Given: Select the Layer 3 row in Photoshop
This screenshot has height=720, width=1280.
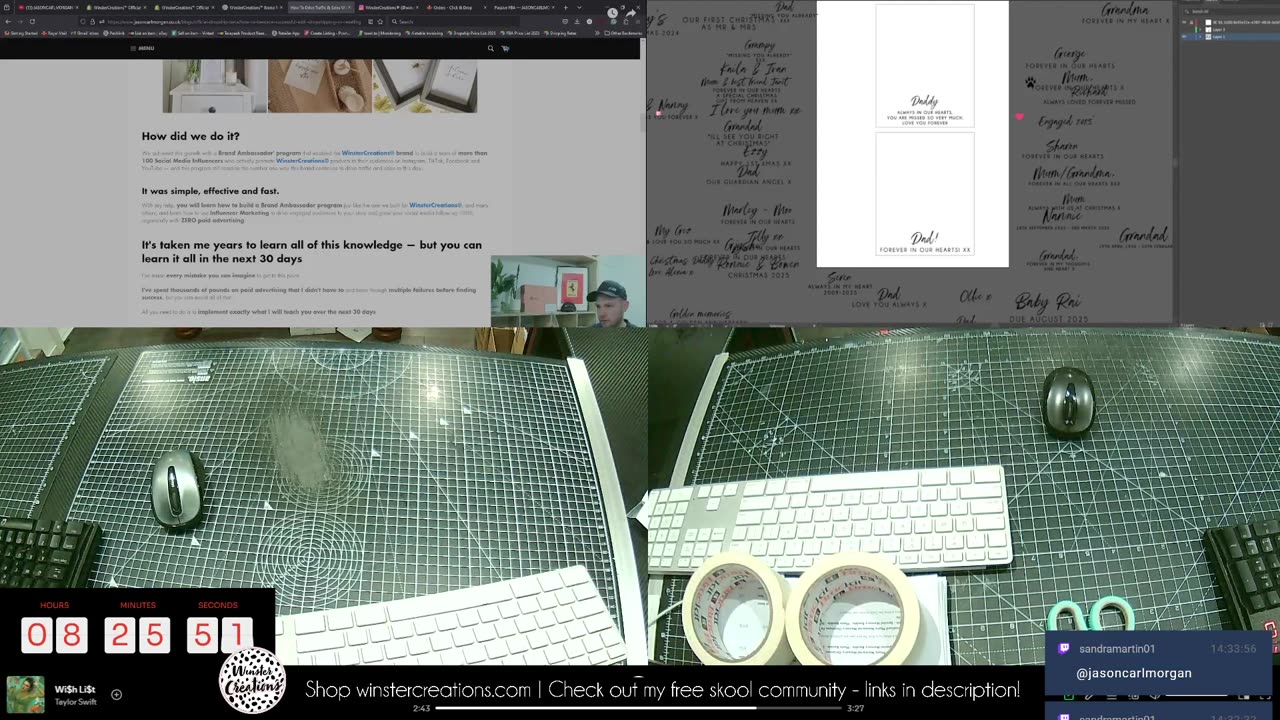Looking at the screenshot, I should (1230, 30).
